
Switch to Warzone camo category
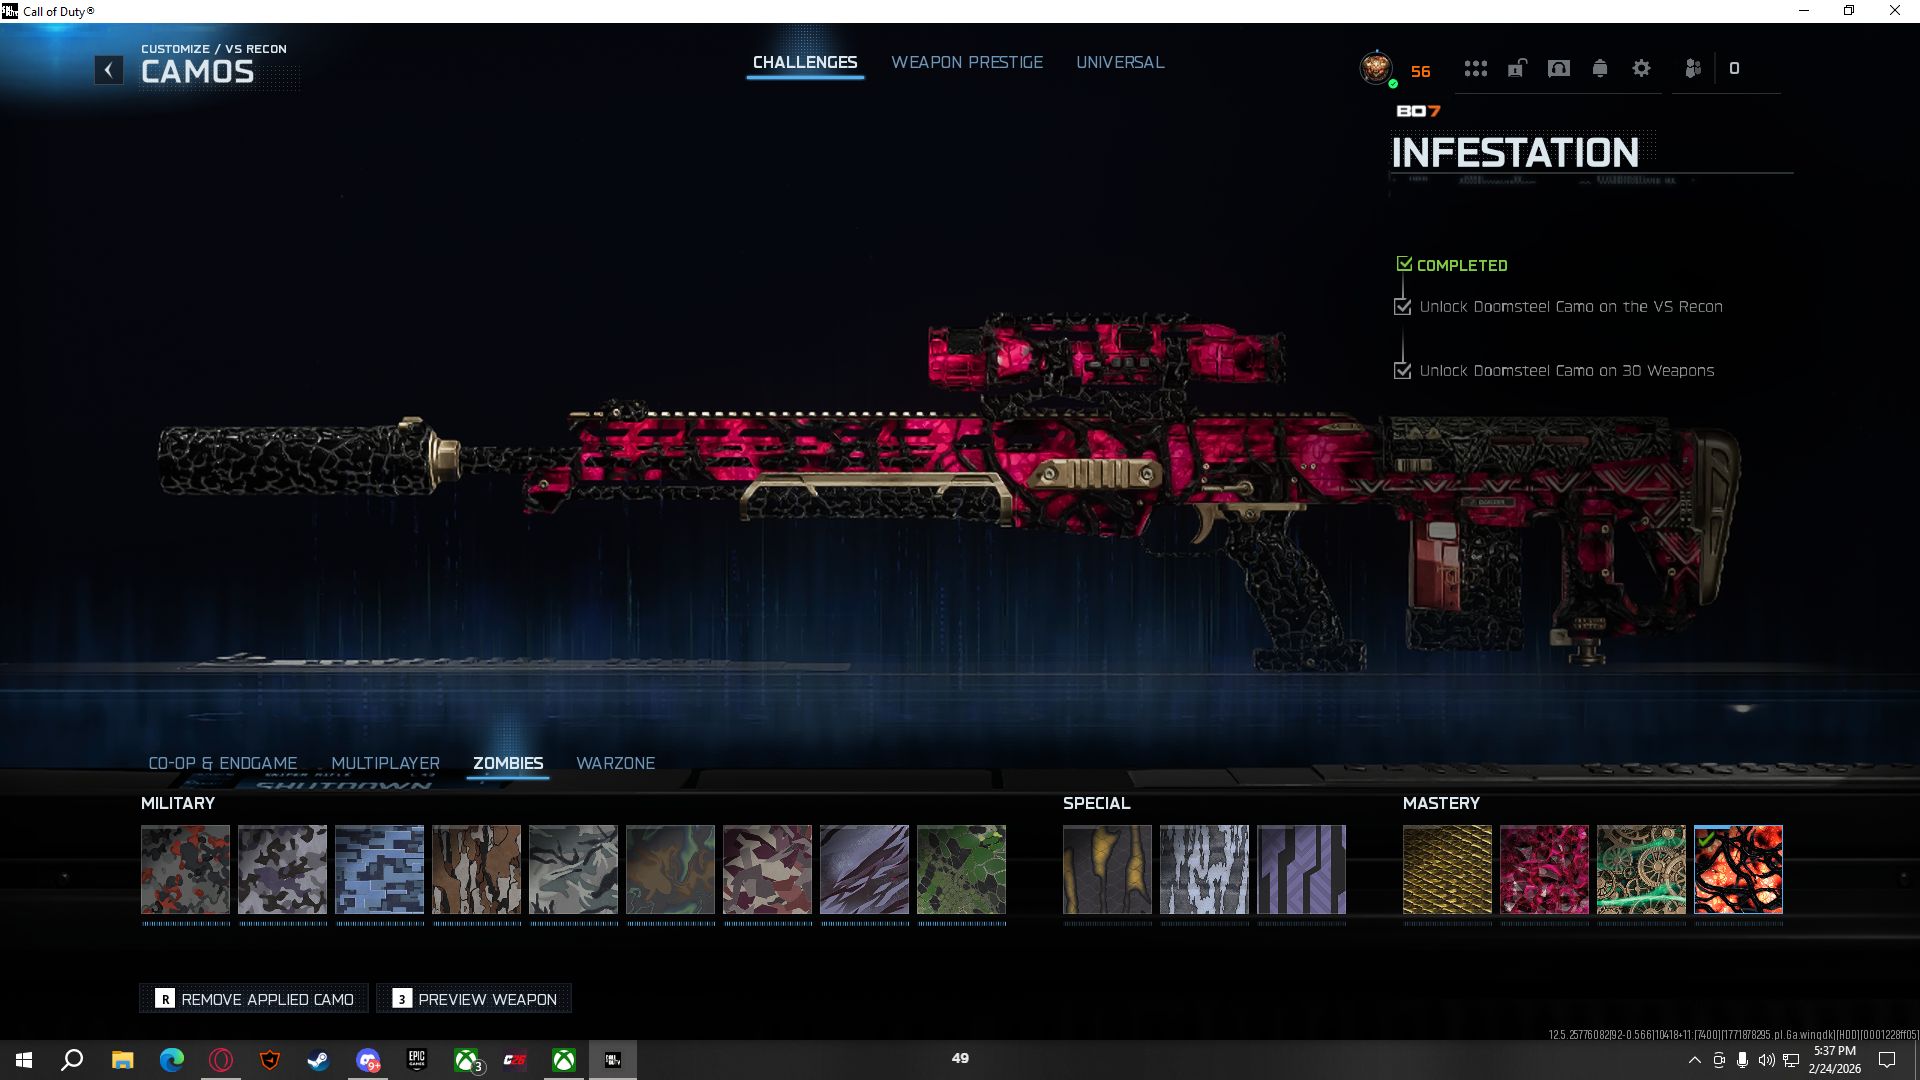click(615, 763)
